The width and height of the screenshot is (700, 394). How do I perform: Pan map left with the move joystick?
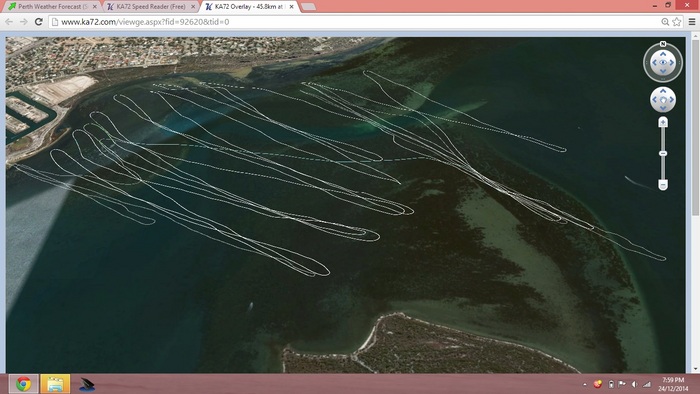pyautogui.click(x=654, y=100)
